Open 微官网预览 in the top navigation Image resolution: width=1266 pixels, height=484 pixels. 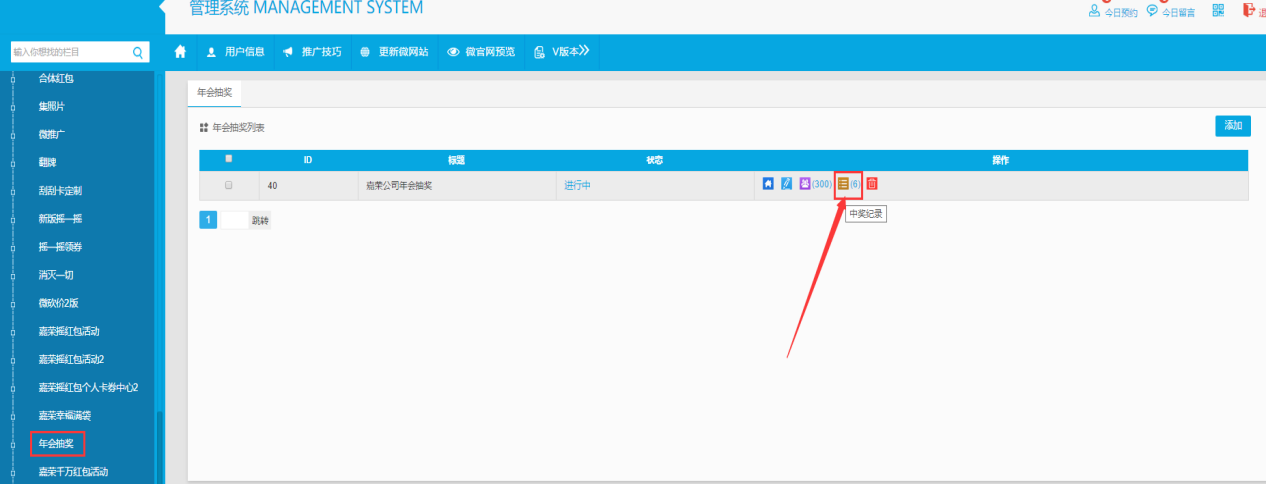(x=482, y=52)
